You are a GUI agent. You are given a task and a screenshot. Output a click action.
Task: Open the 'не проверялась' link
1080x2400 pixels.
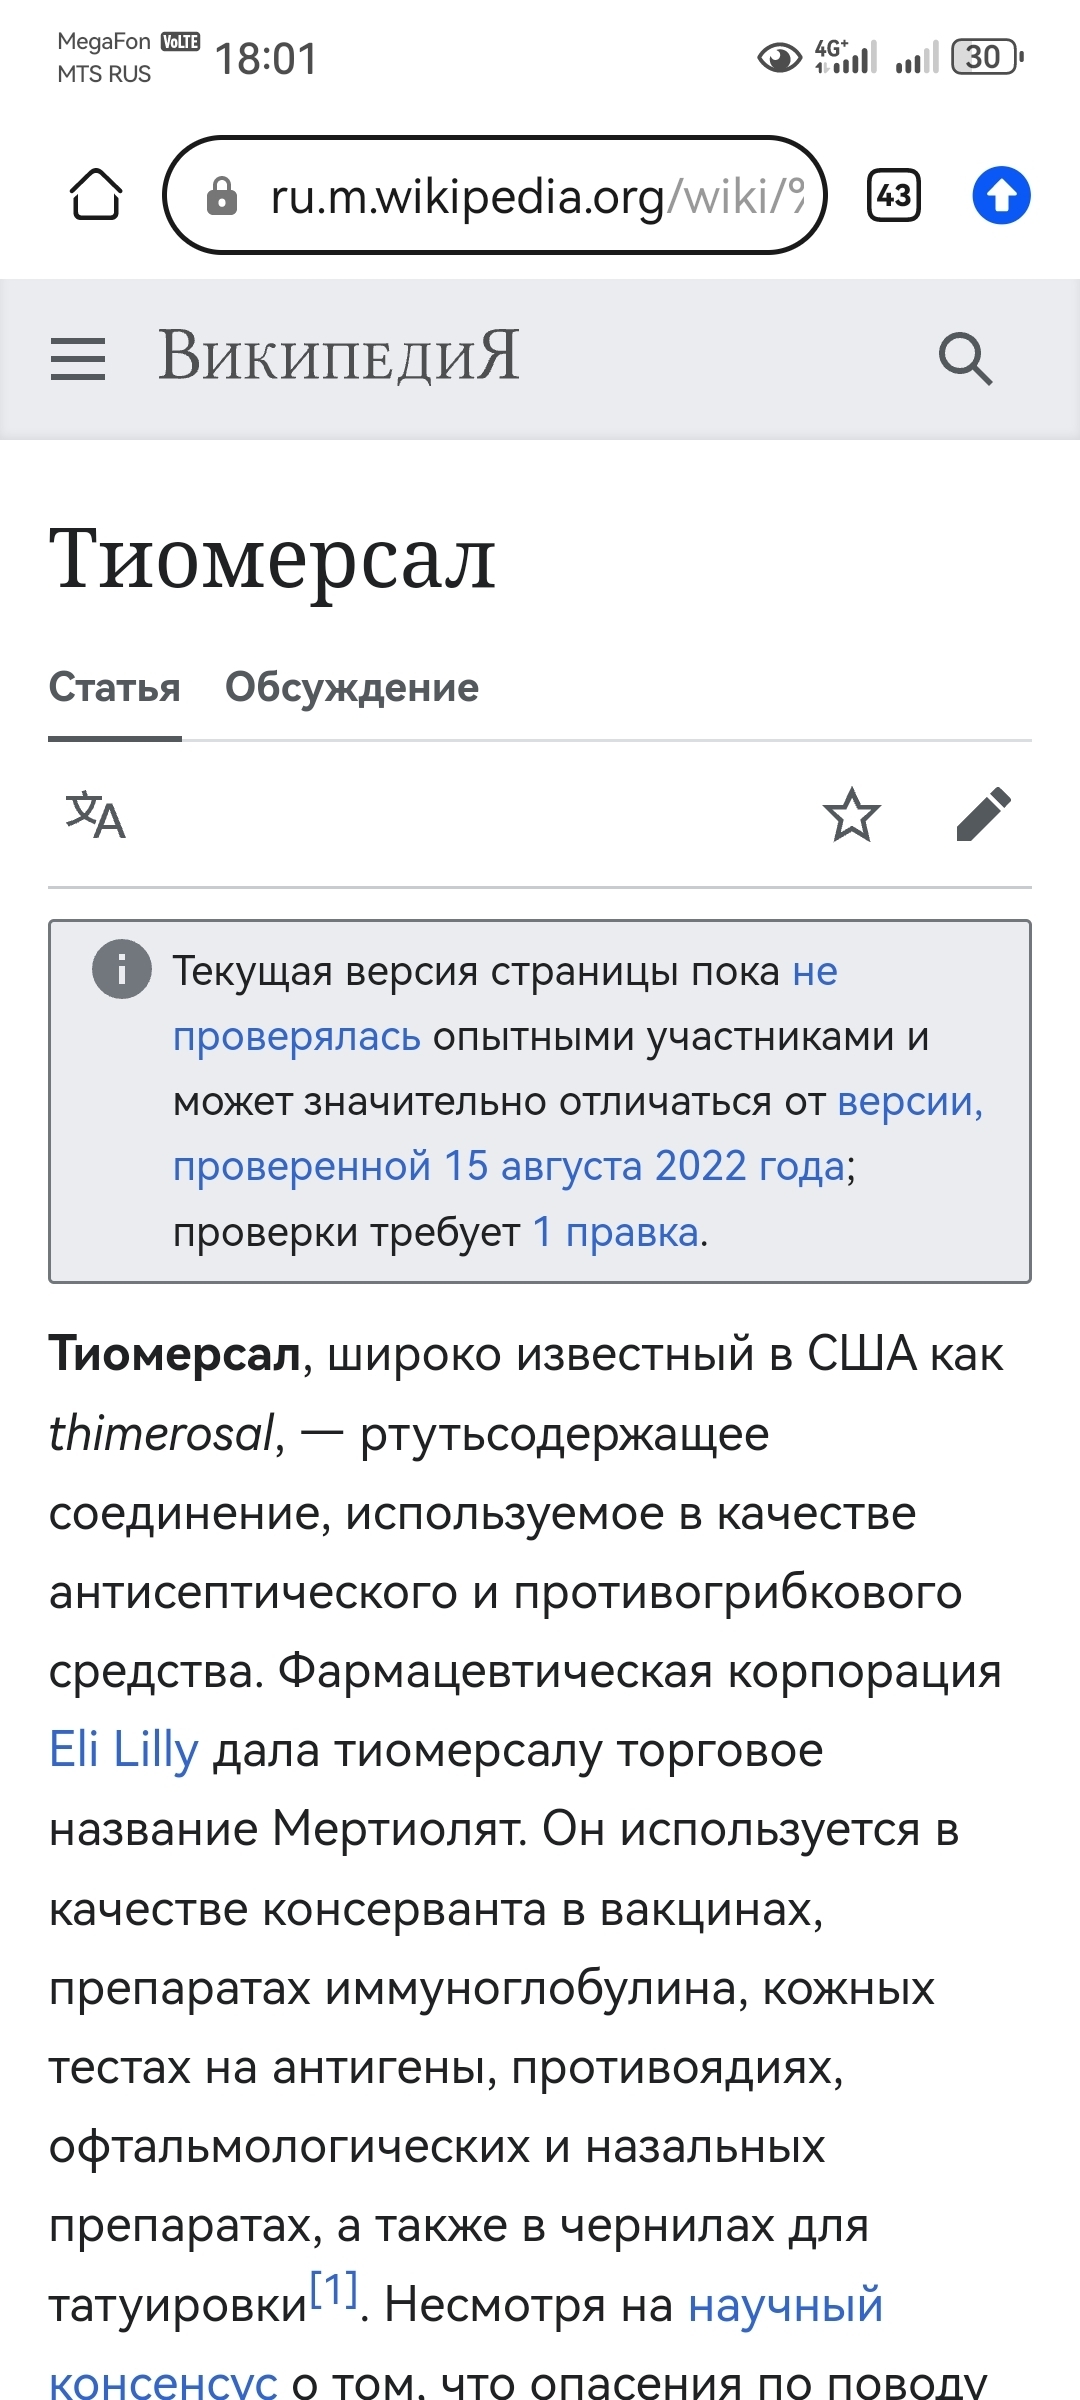pos(297,1037)
